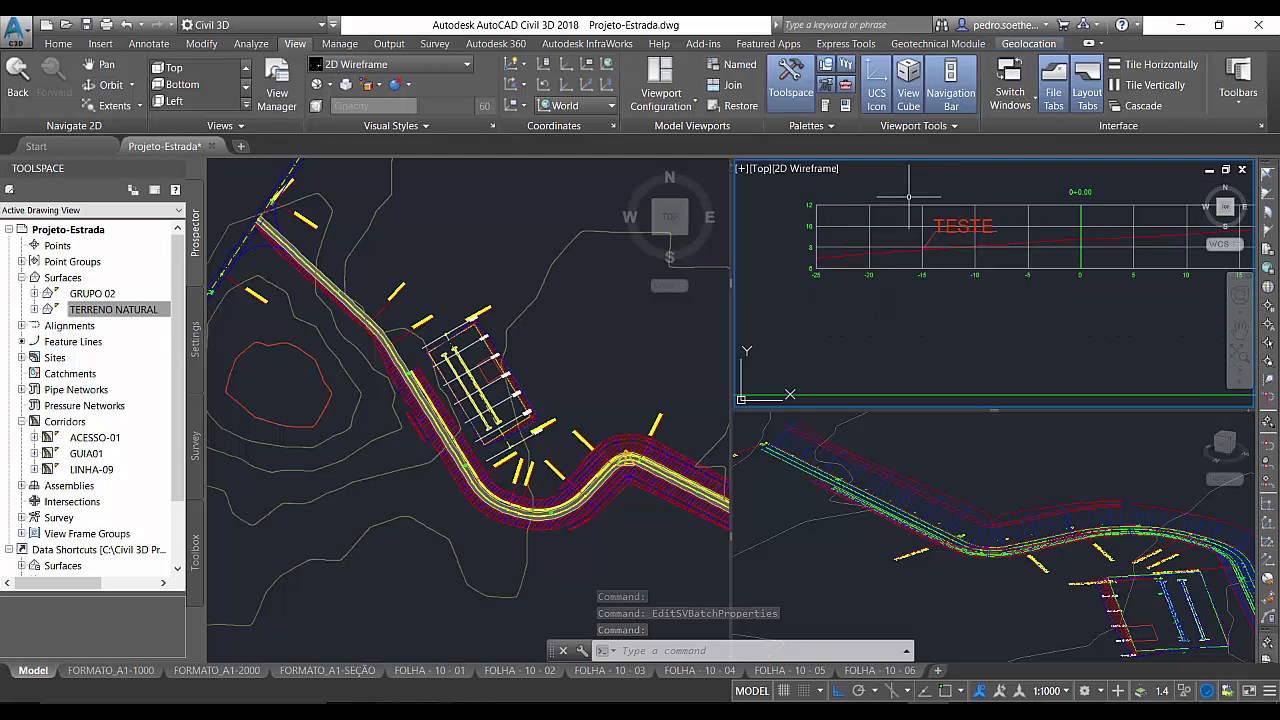1280x720 pixels.
Task: Select the Switch Windows icon
Action: tap(1010, 84)
